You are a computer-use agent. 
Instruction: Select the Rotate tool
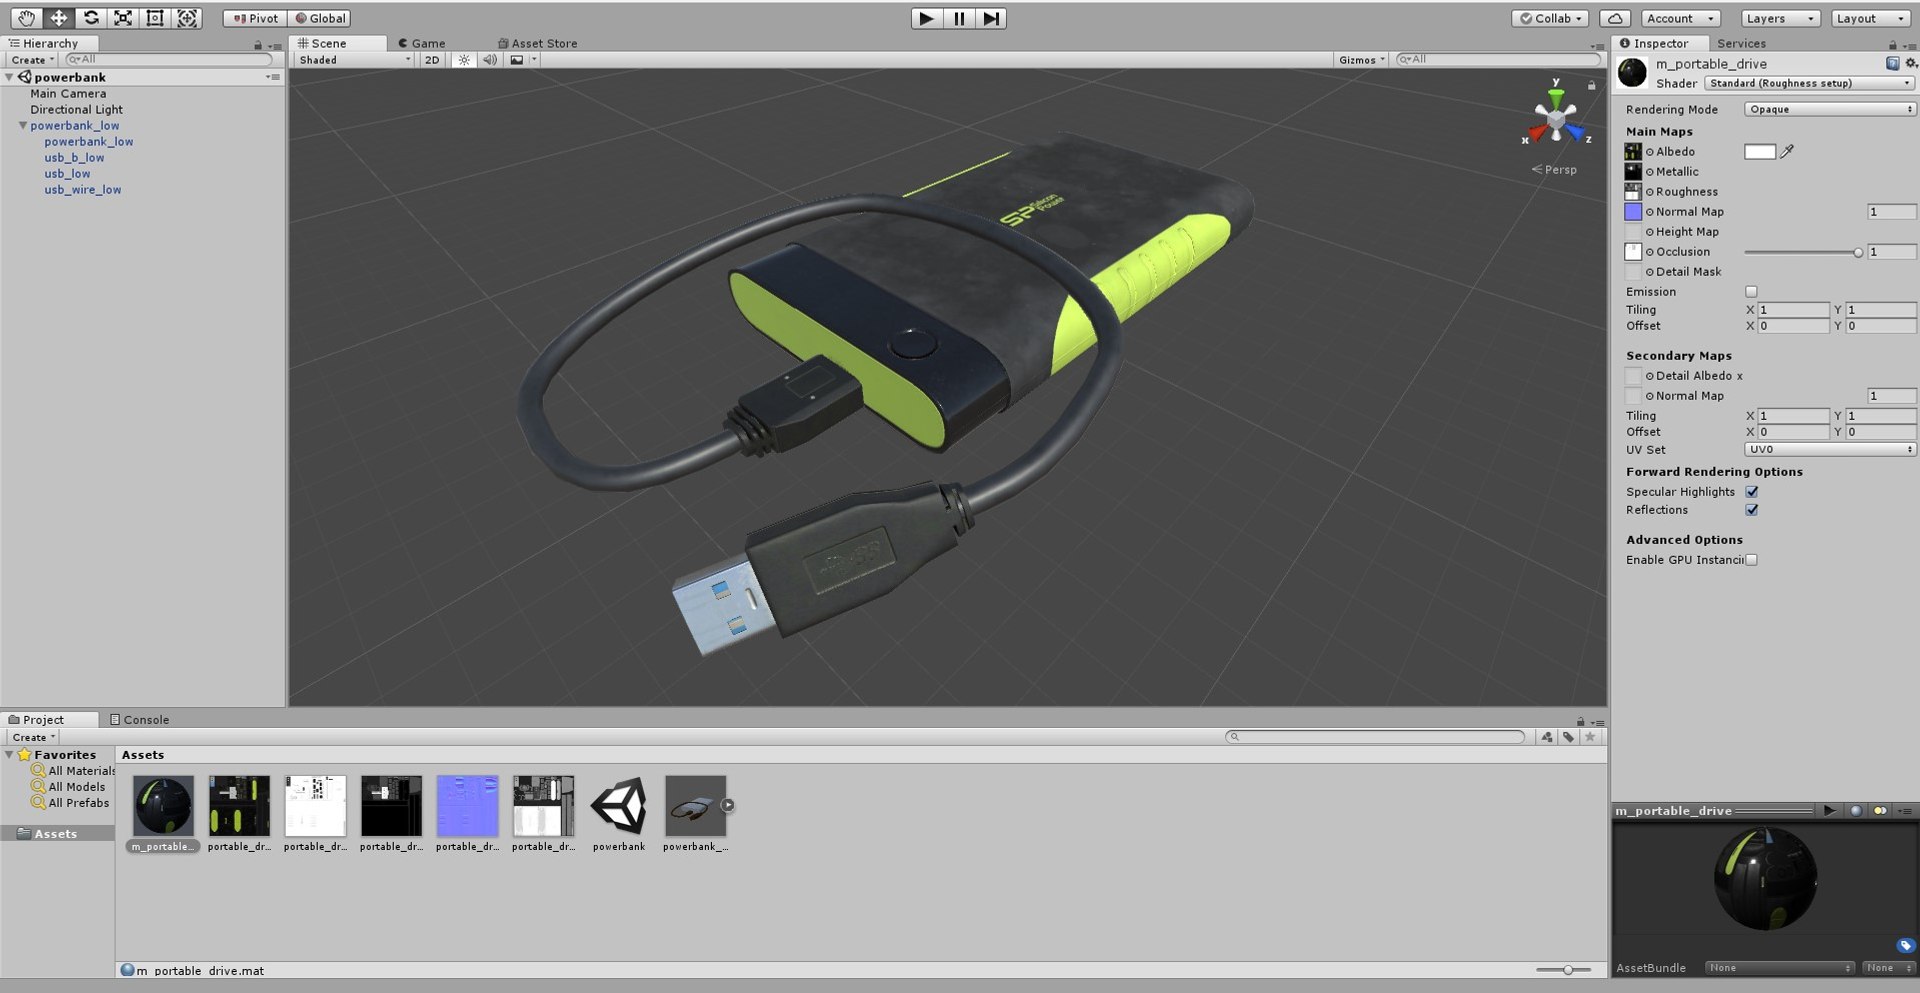(x=91, y=18)
